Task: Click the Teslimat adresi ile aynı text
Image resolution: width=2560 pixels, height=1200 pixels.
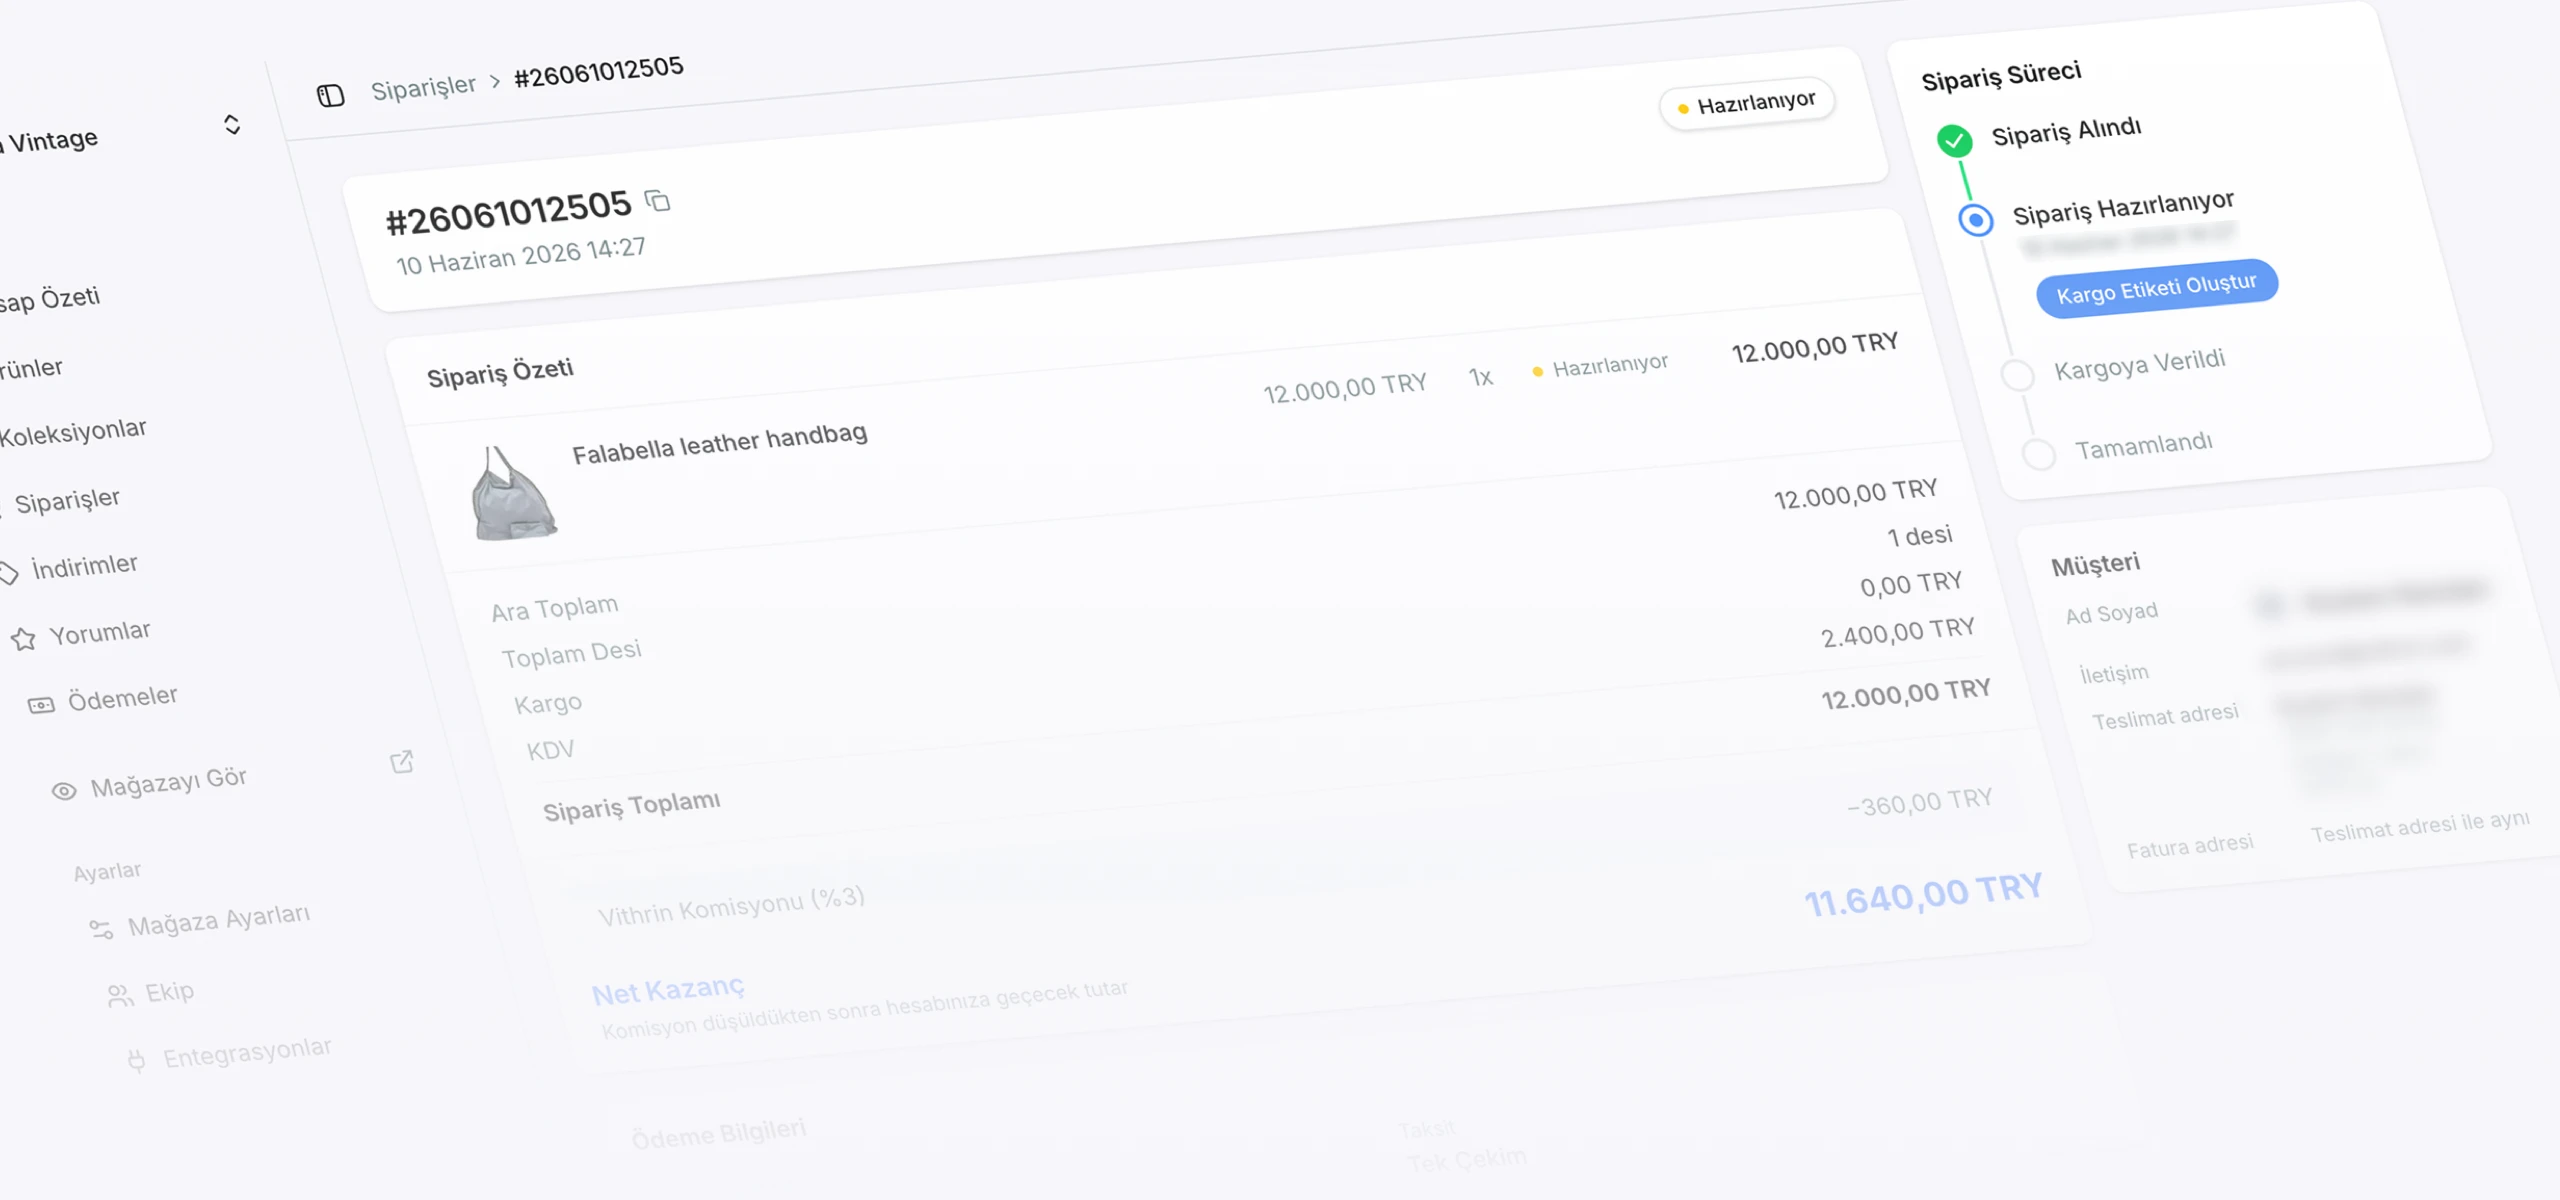Action: [x=2420, y=826]
